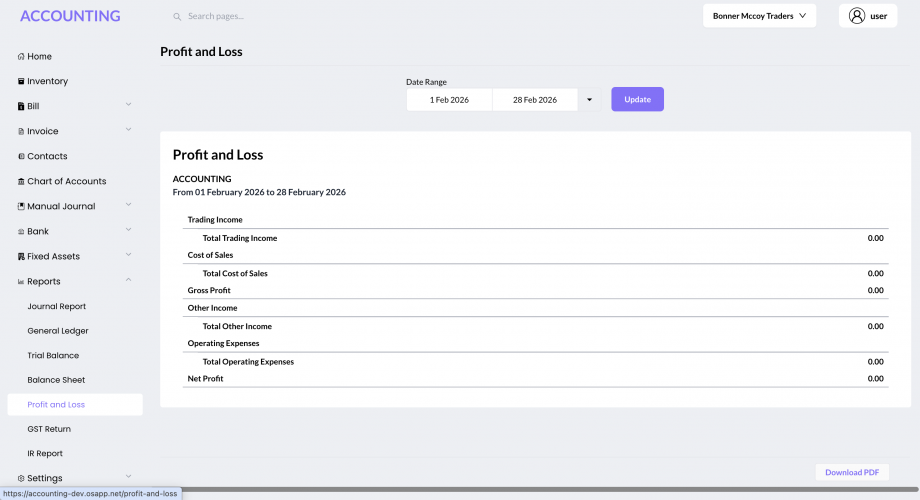Open the General Ledger report

click(x=58, y=331)
